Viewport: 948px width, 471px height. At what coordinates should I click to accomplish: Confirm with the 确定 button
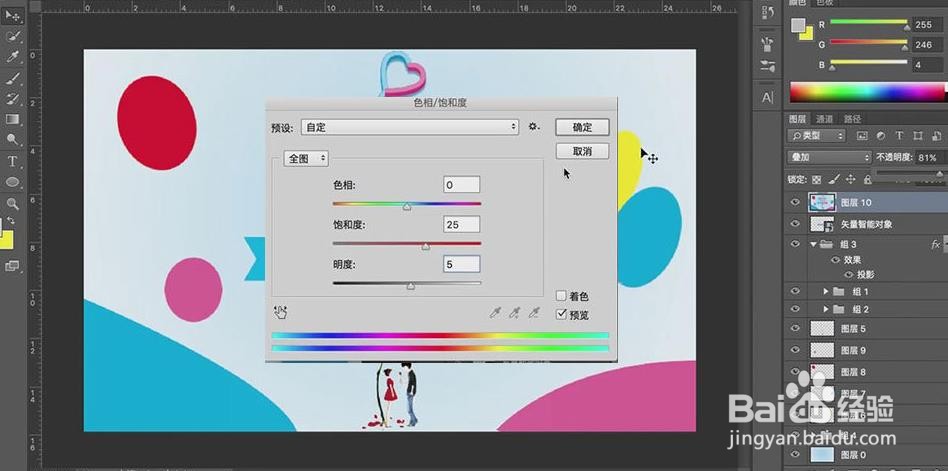[582, 128]
